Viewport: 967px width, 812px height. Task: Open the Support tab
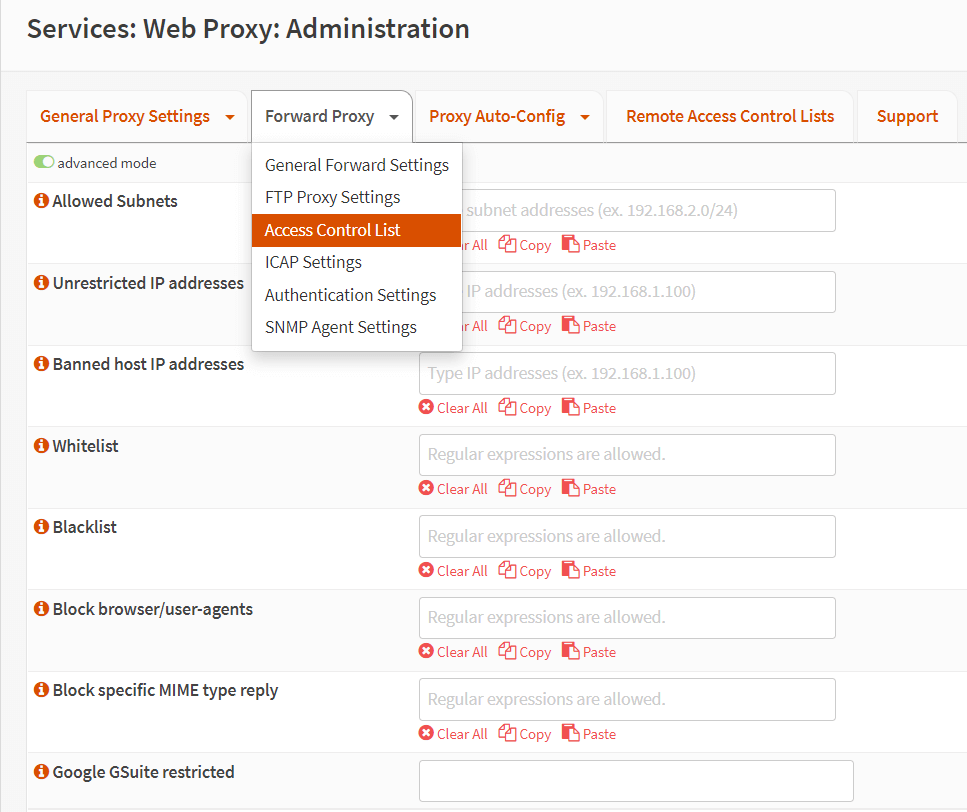[907, 116]
